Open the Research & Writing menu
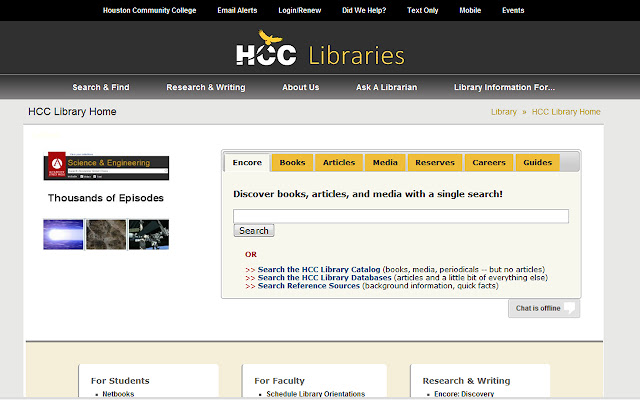 point(206,87)
